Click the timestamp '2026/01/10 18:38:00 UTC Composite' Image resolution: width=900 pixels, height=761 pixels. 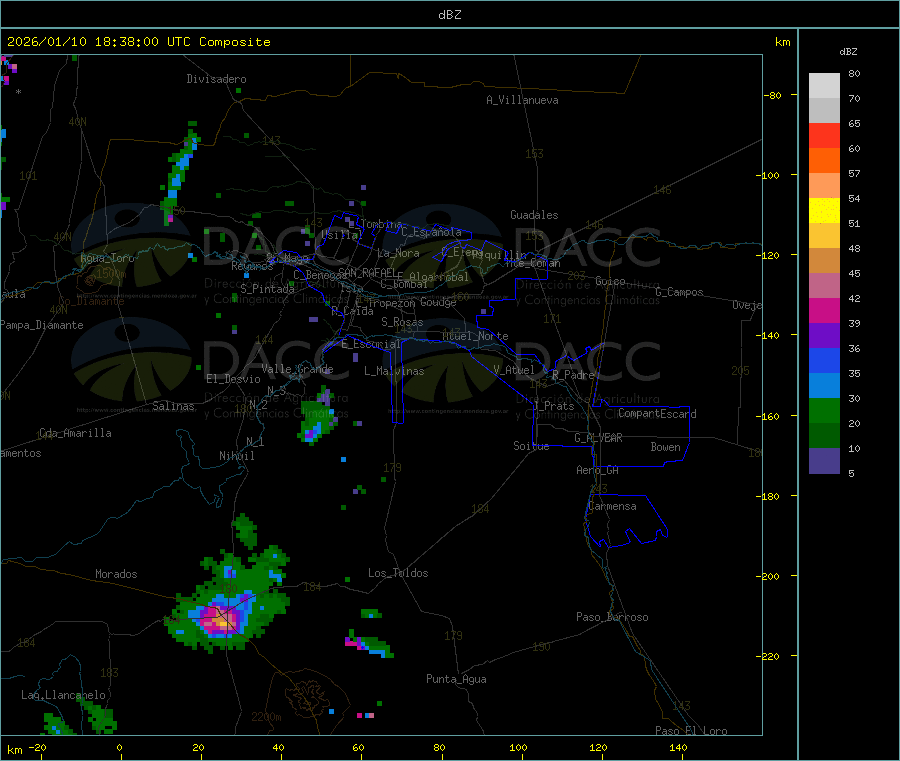pos(138,42)
